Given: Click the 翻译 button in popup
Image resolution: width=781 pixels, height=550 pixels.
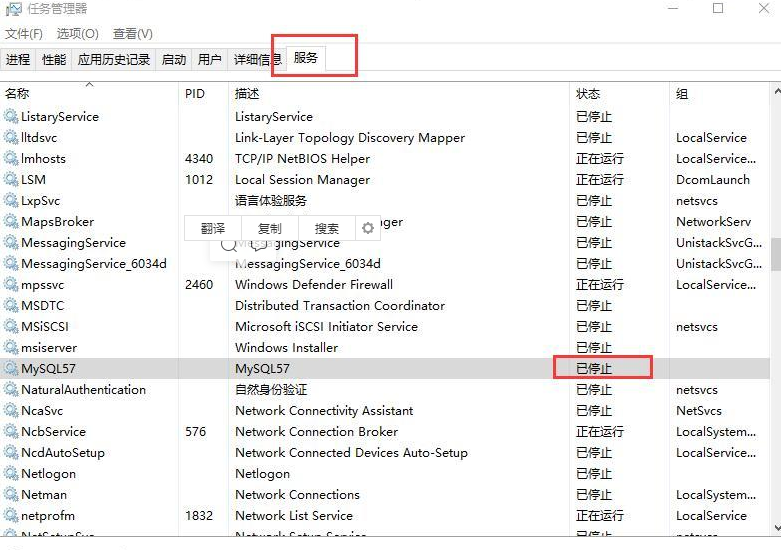Looking at the screenshot, I should pos(213,228).
